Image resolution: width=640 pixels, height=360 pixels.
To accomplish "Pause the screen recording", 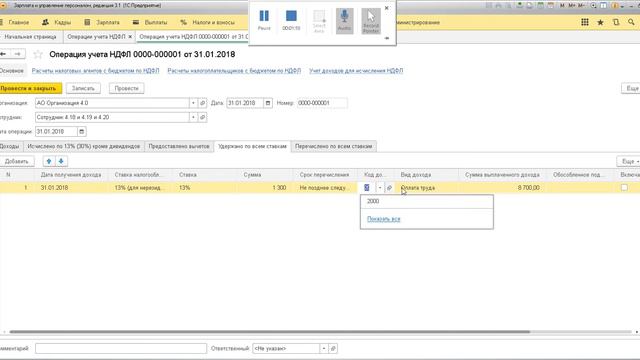I will pyautogui.click(x=264, y=20).
